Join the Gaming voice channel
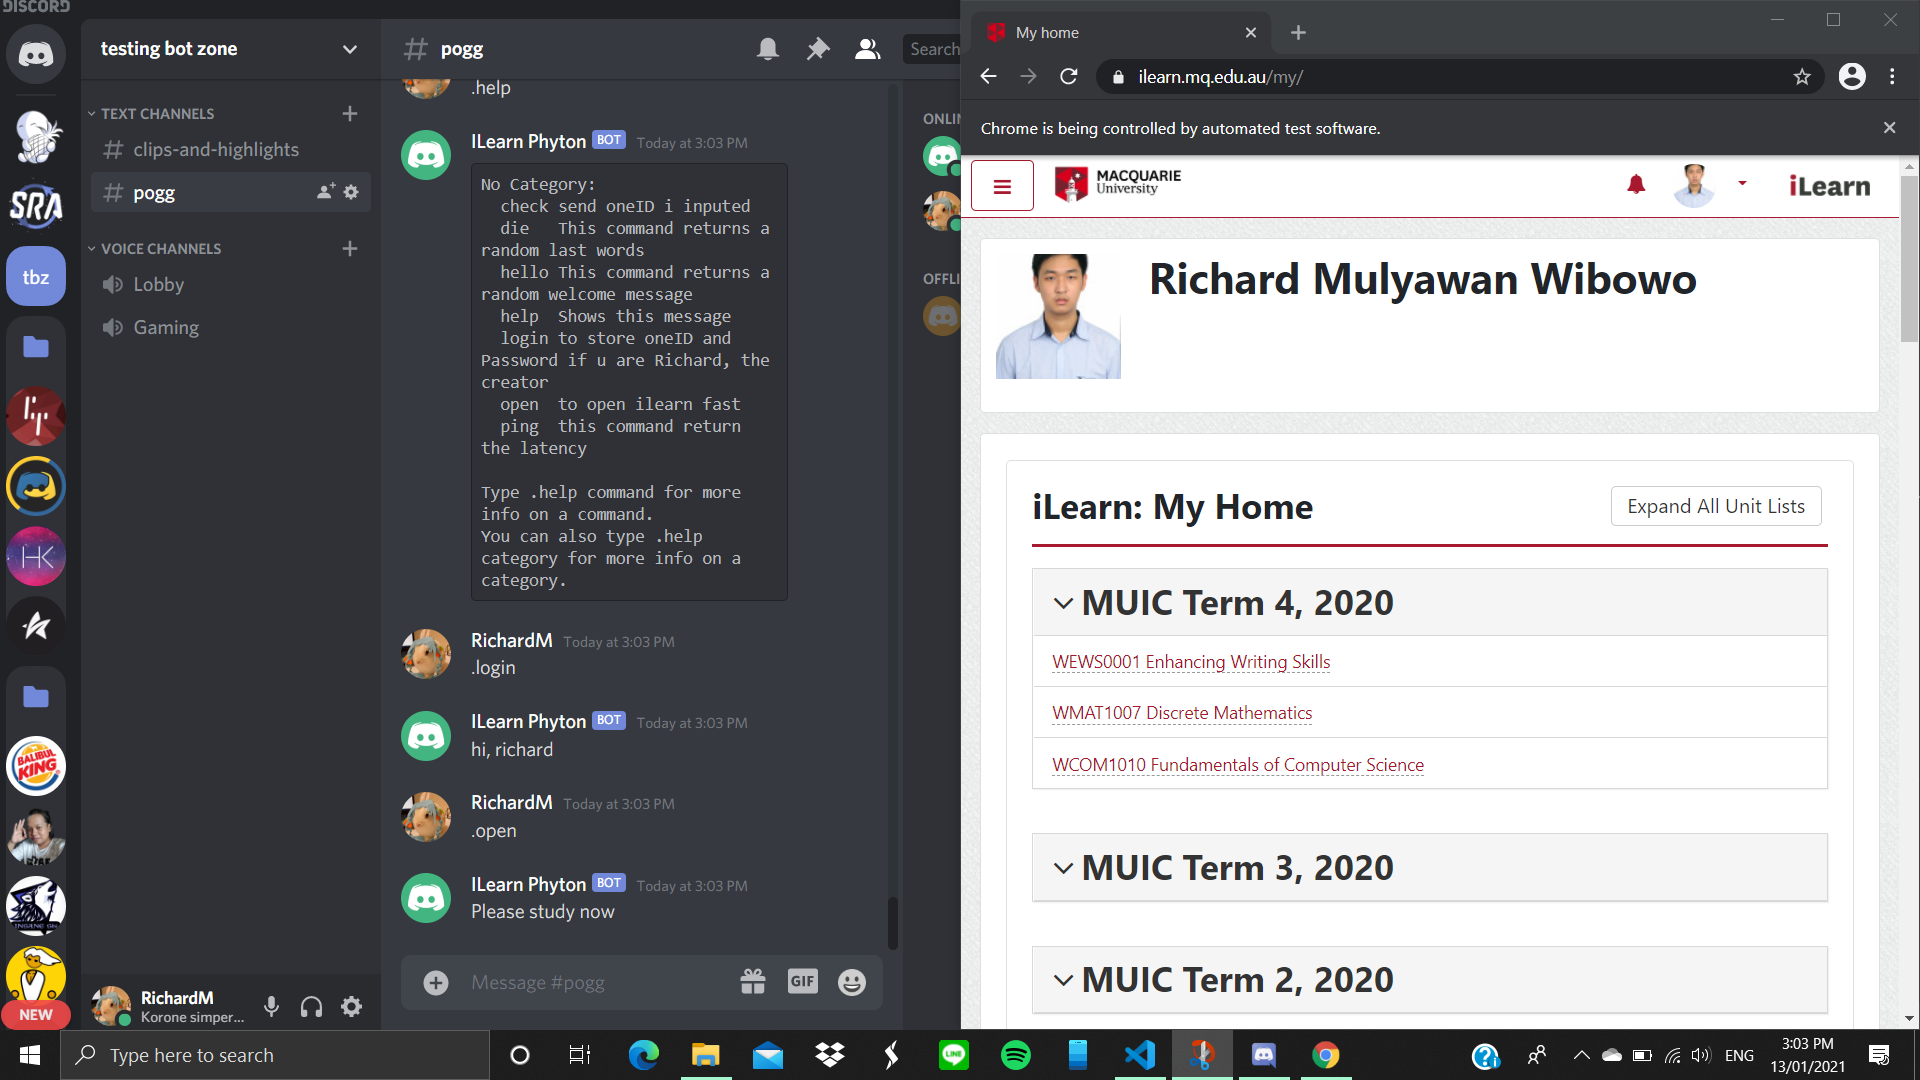 230,327
